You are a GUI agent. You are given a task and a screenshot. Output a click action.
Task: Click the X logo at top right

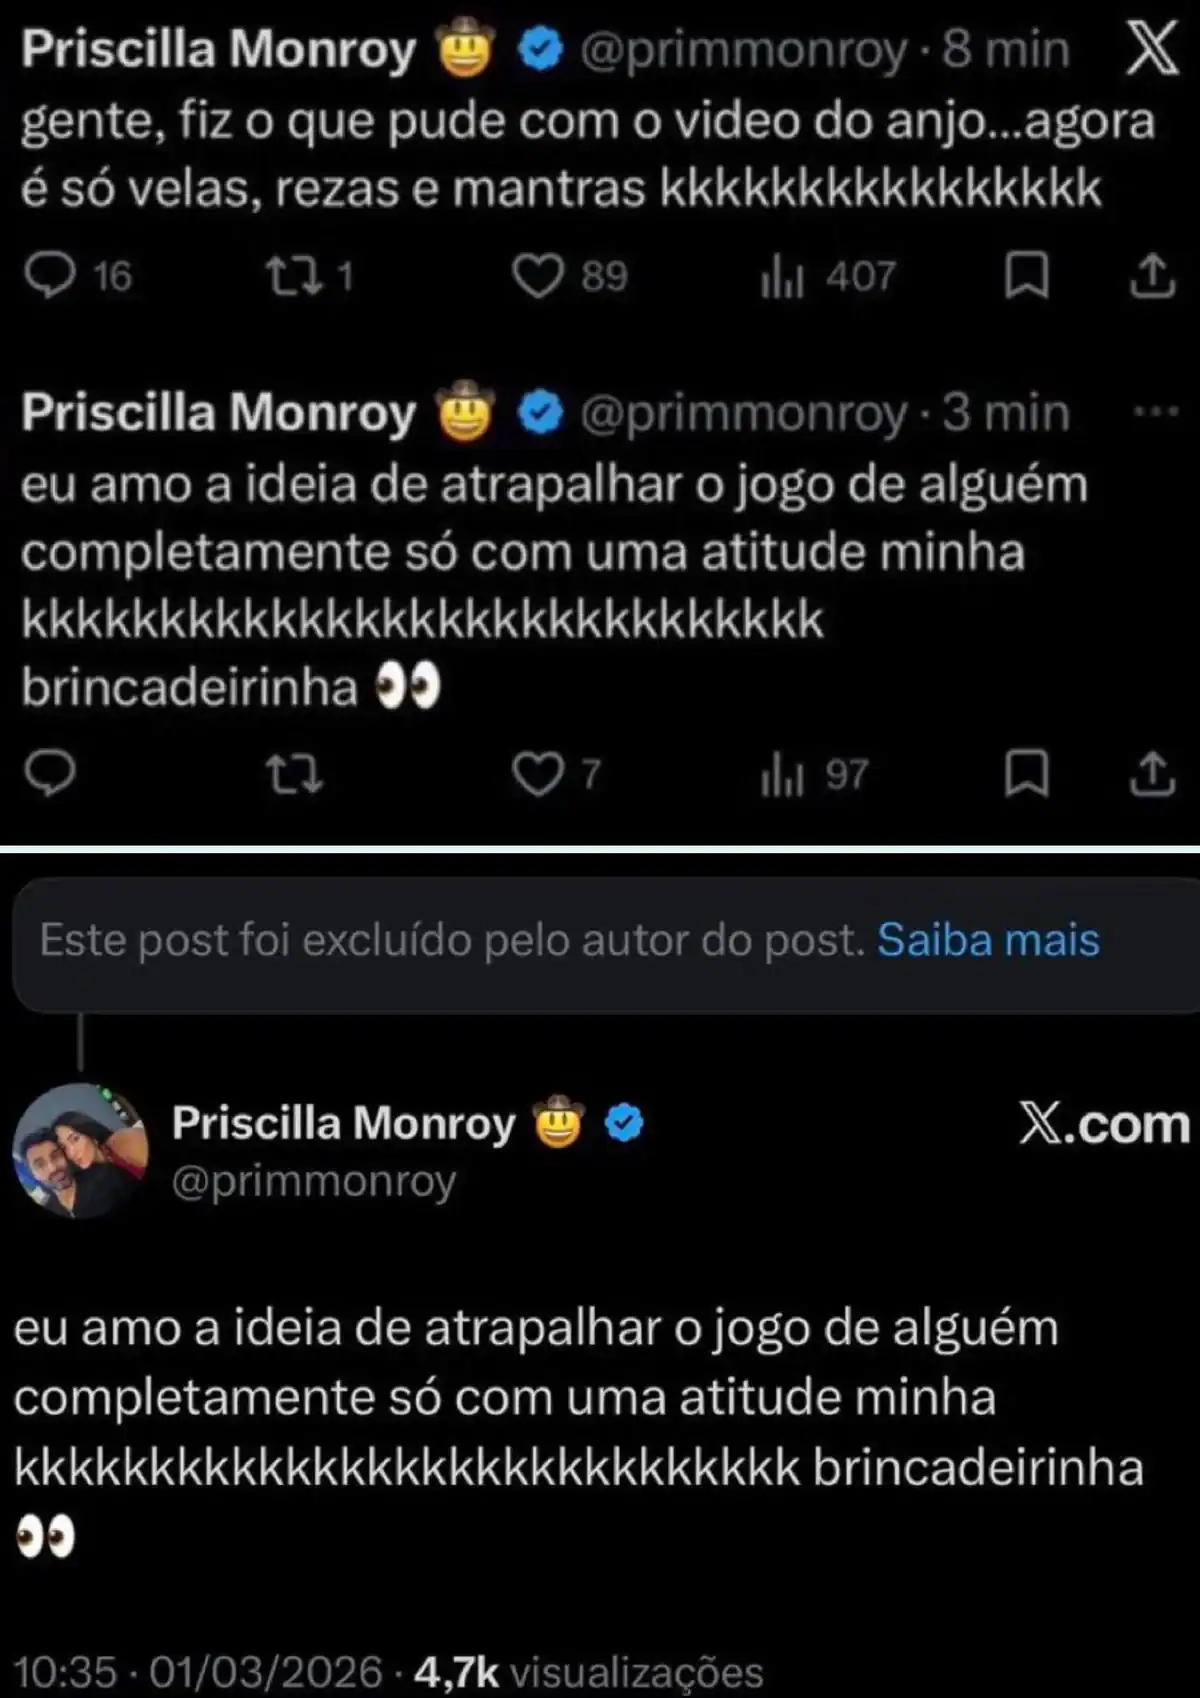(1152, 48)
